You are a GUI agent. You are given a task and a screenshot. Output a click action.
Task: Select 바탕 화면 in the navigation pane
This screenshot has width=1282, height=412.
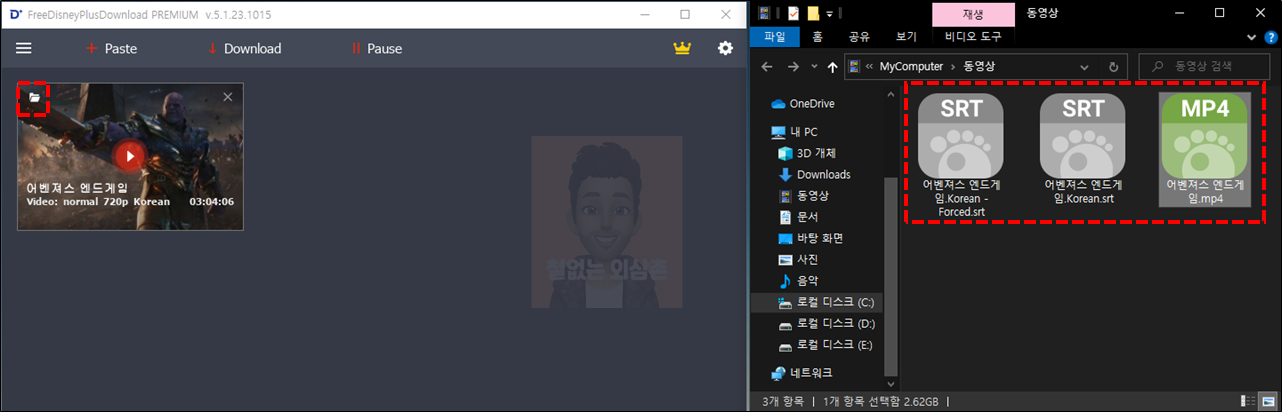tap(810, 238)
